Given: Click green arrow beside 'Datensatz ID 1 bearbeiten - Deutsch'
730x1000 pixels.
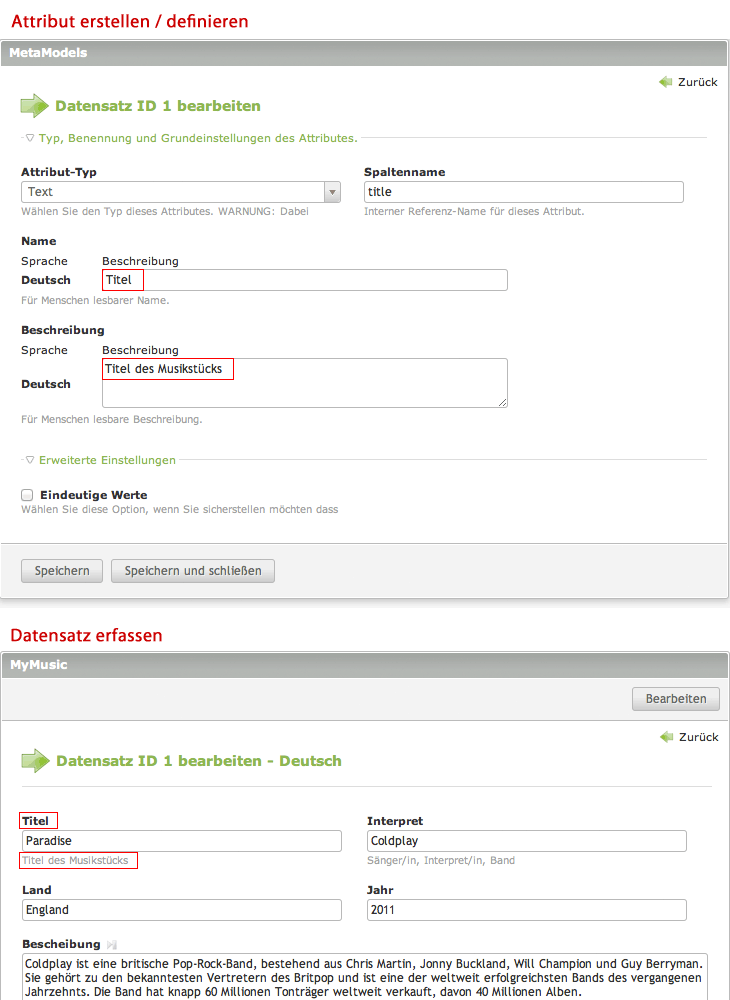Looking at the screenshot, I should 36,761.
